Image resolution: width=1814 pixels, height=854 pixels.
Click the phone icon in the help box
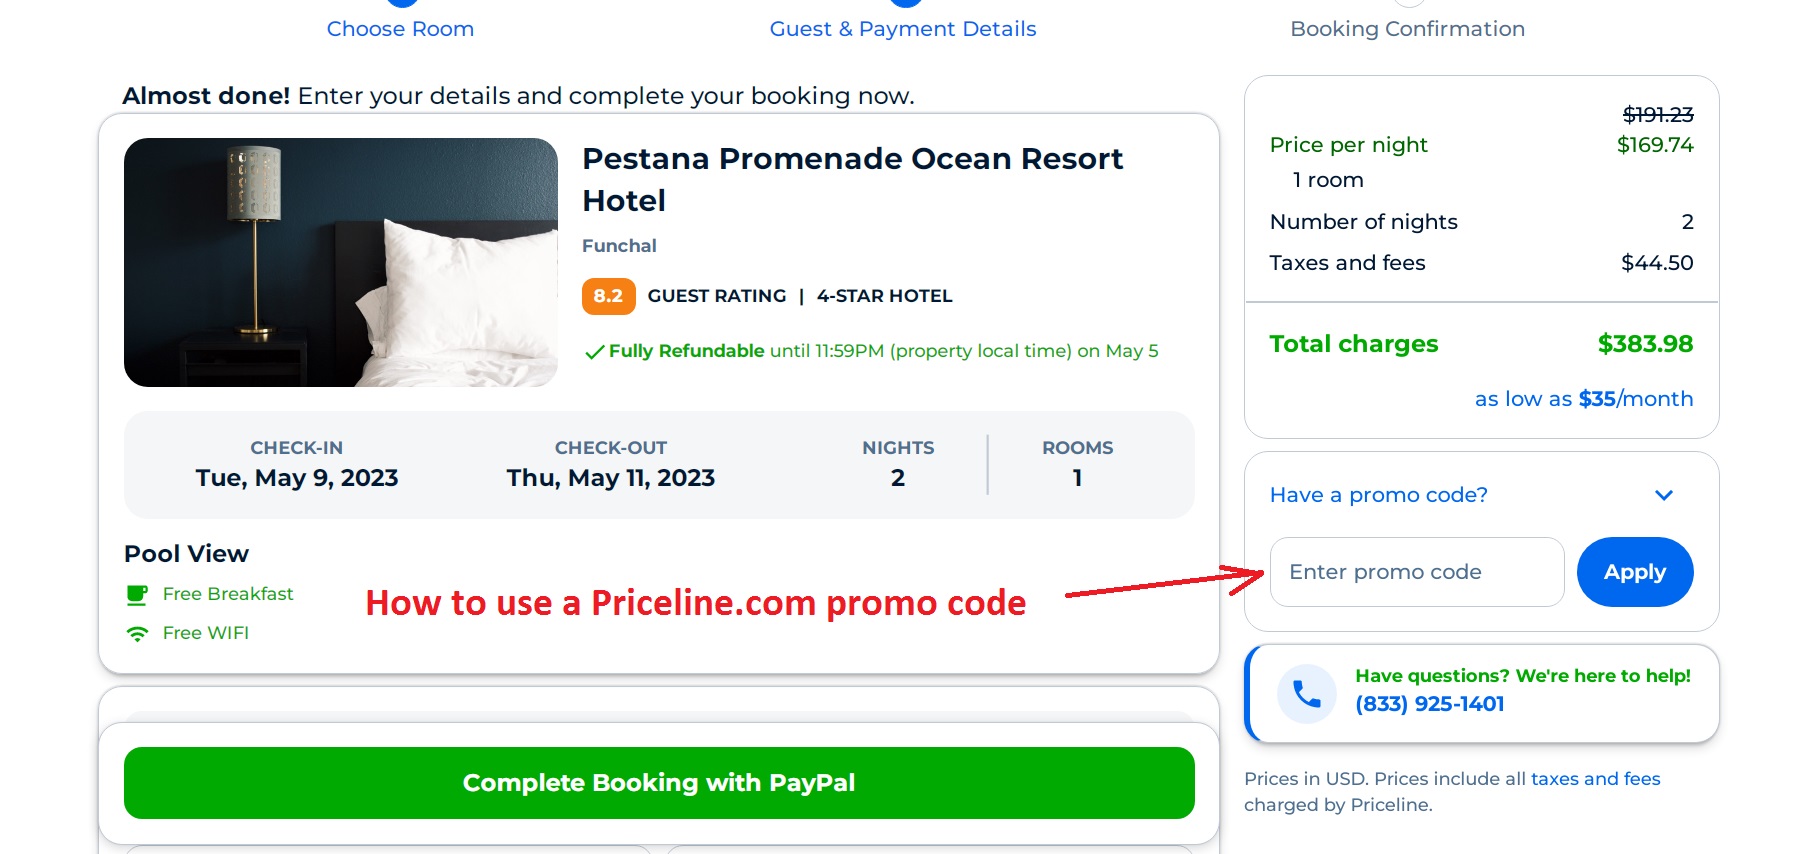click(1305, 692)
